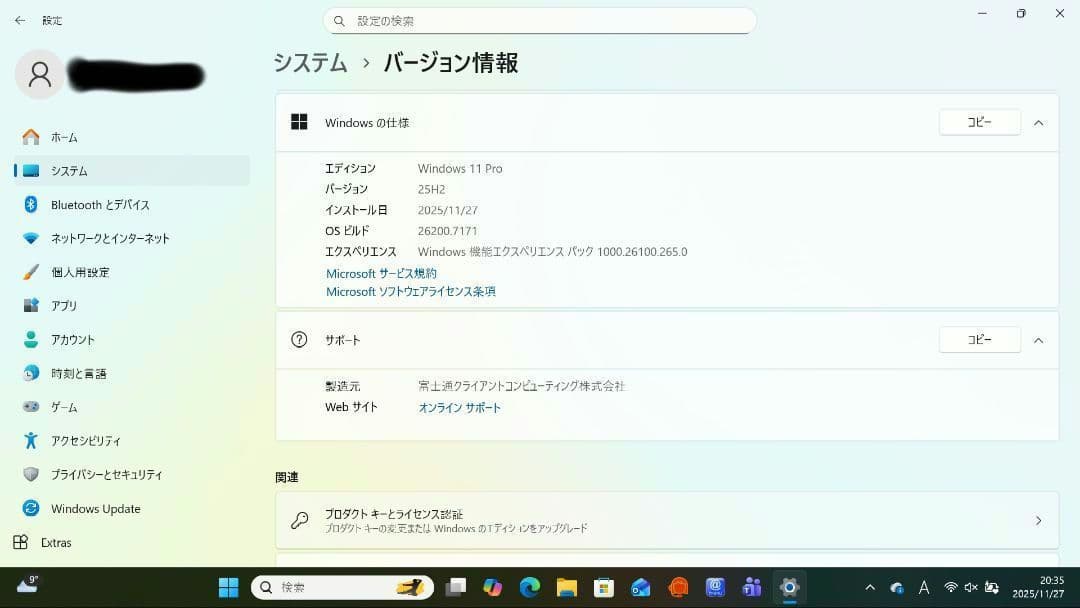Viewport: 1080px width, 608px height.
Task: Open Bluetooth とデバイス settings from sidebar
Action: tap(101, 204)
